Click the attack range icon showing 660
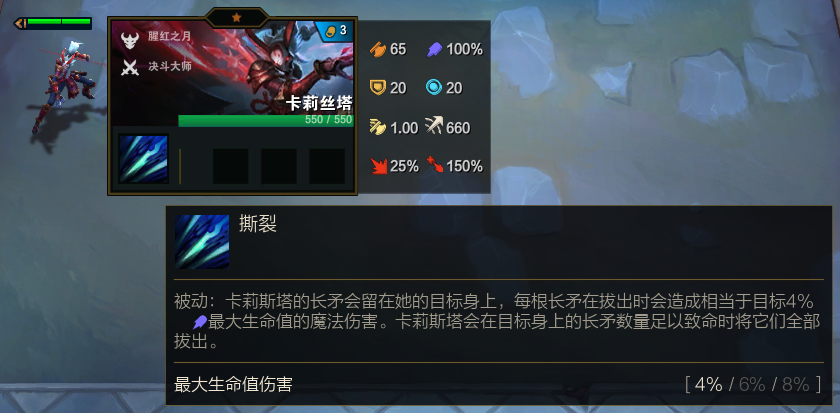The height and width of the screenshot is (413, 840). tap(434, 127)
